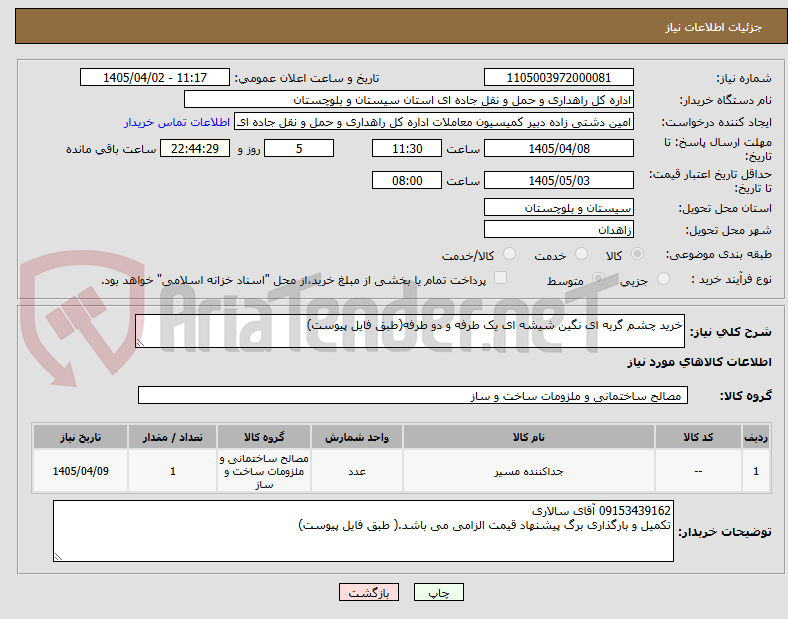Click the ردیف column header

point(756,437)
